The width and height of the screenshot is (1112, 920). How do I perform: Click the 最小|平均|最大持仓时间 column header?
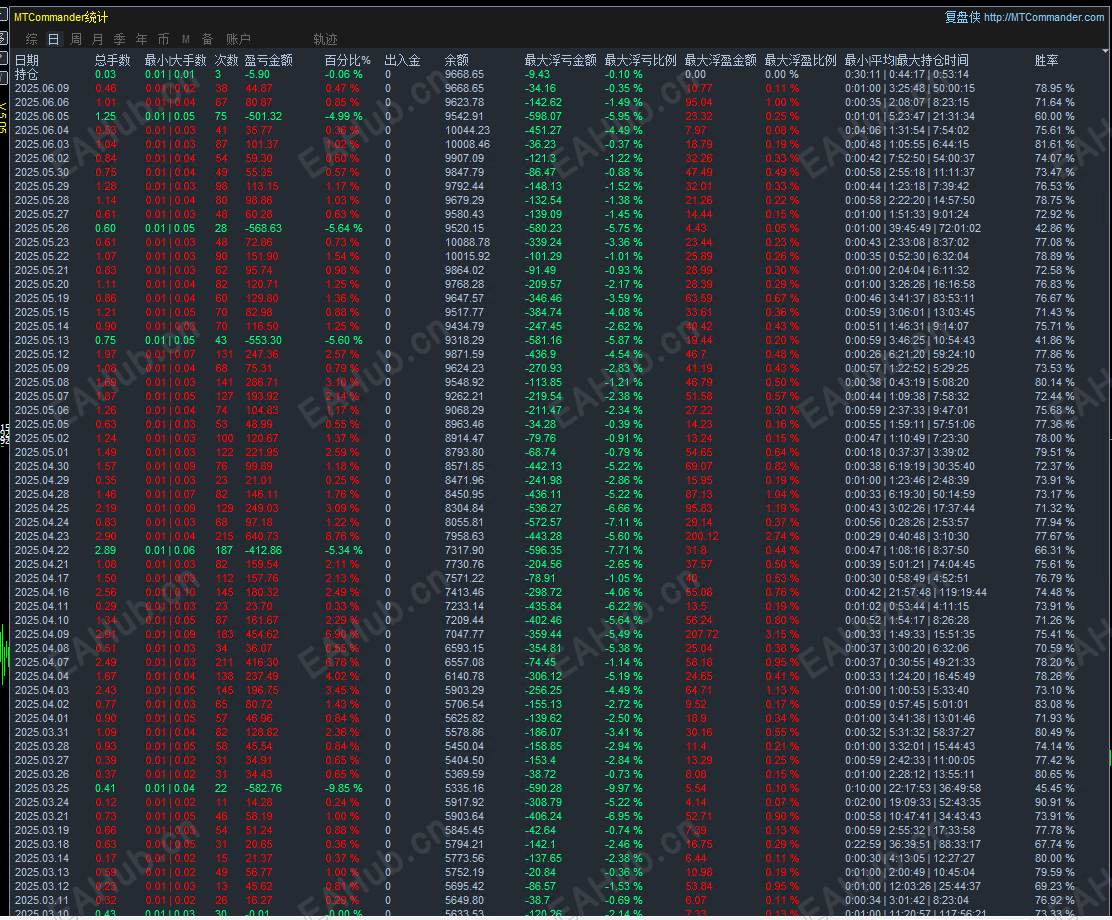[906, 60]
